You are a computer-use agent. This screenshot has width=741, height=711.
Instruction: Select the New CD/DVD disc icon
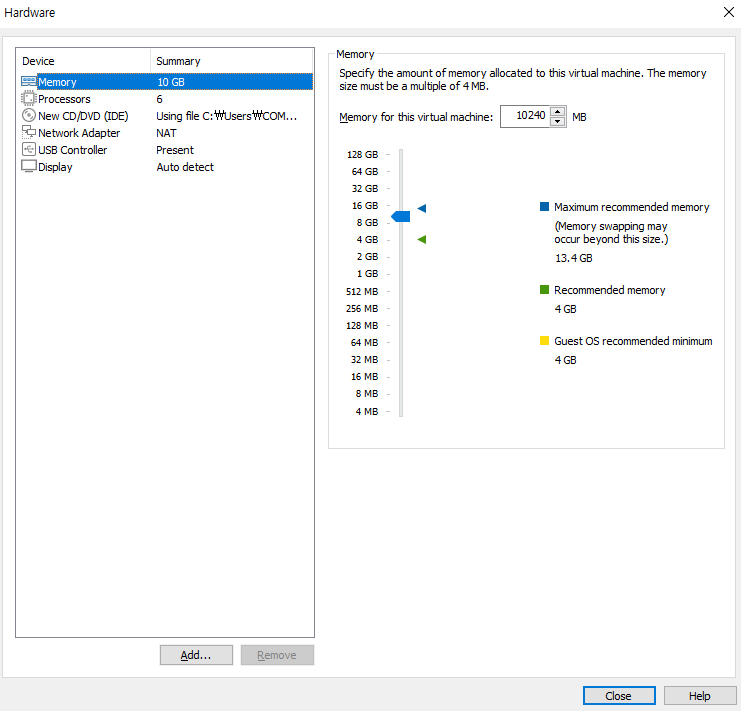pos(29,115)
